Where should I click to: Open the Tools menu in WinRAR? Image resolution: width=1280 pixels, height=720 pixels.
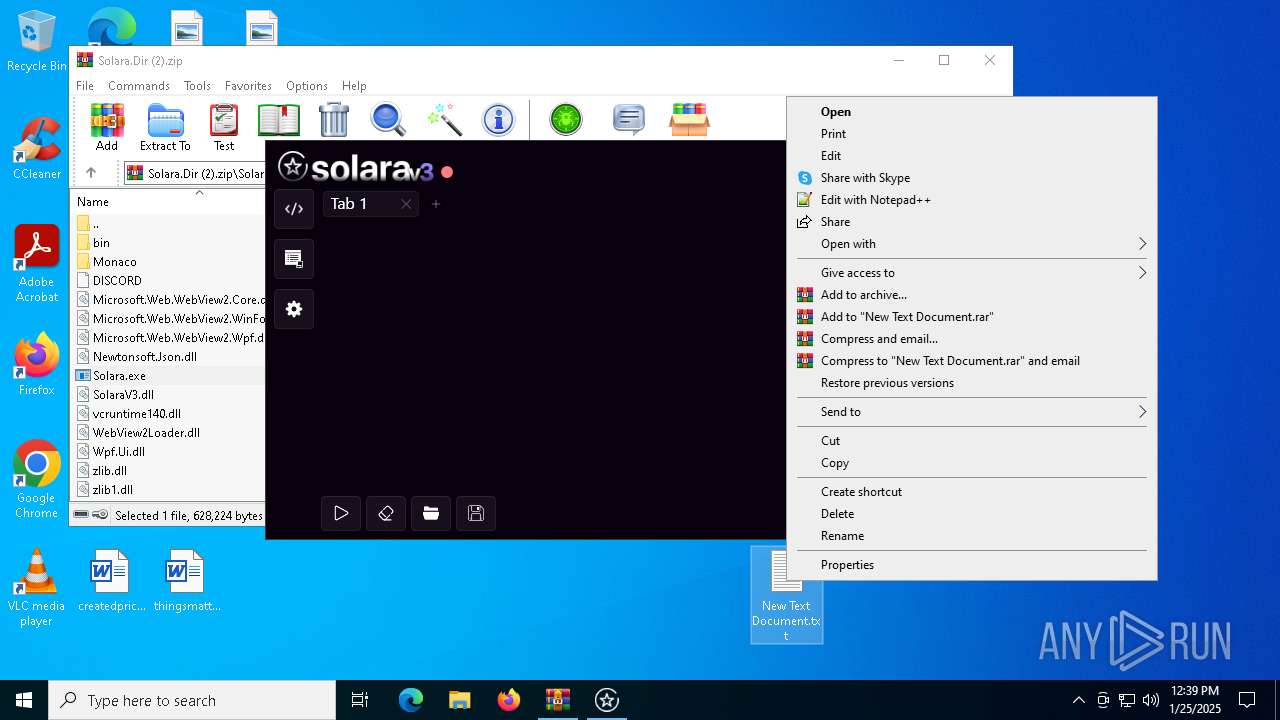pyautogui.click(x=197, y=86)
